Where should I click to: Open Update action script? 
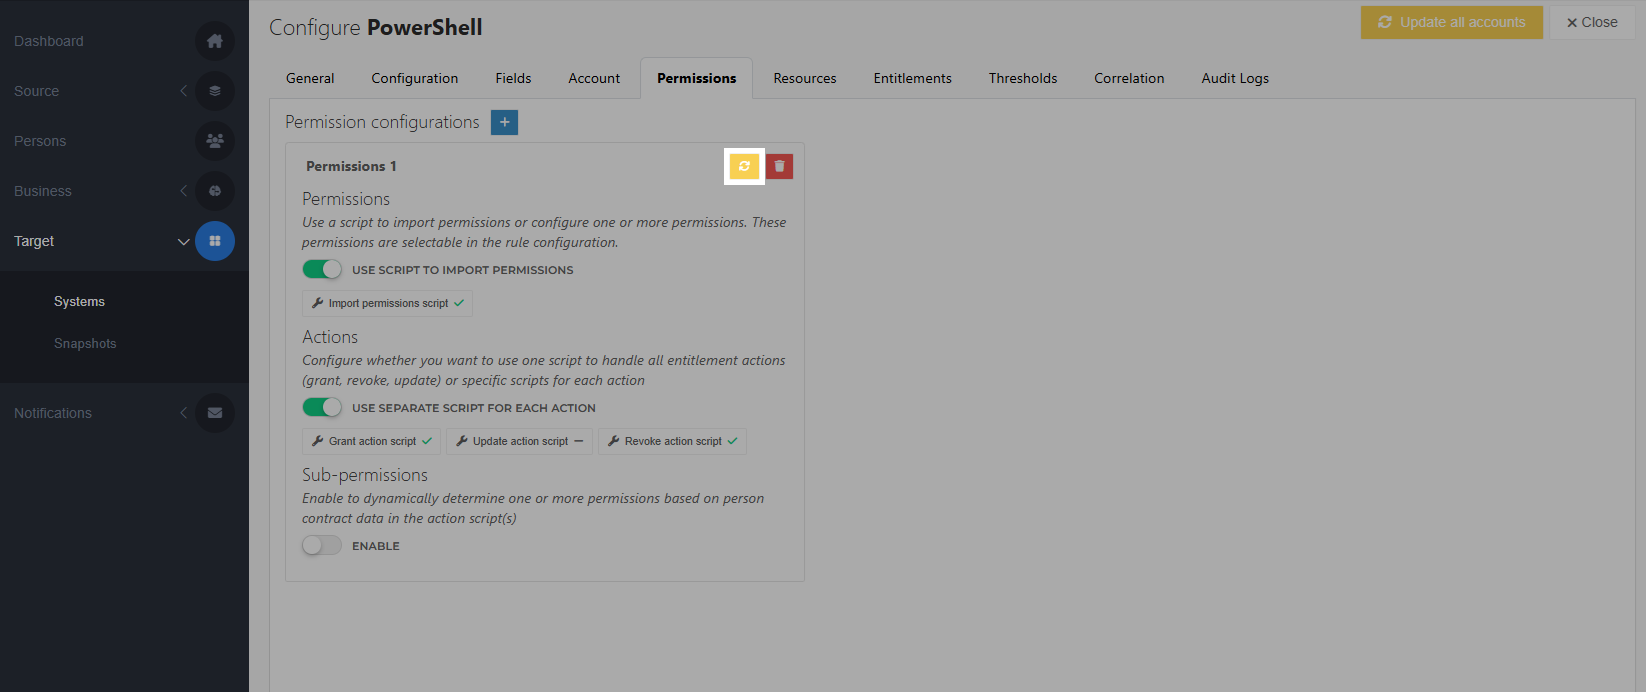click(520, 441)
